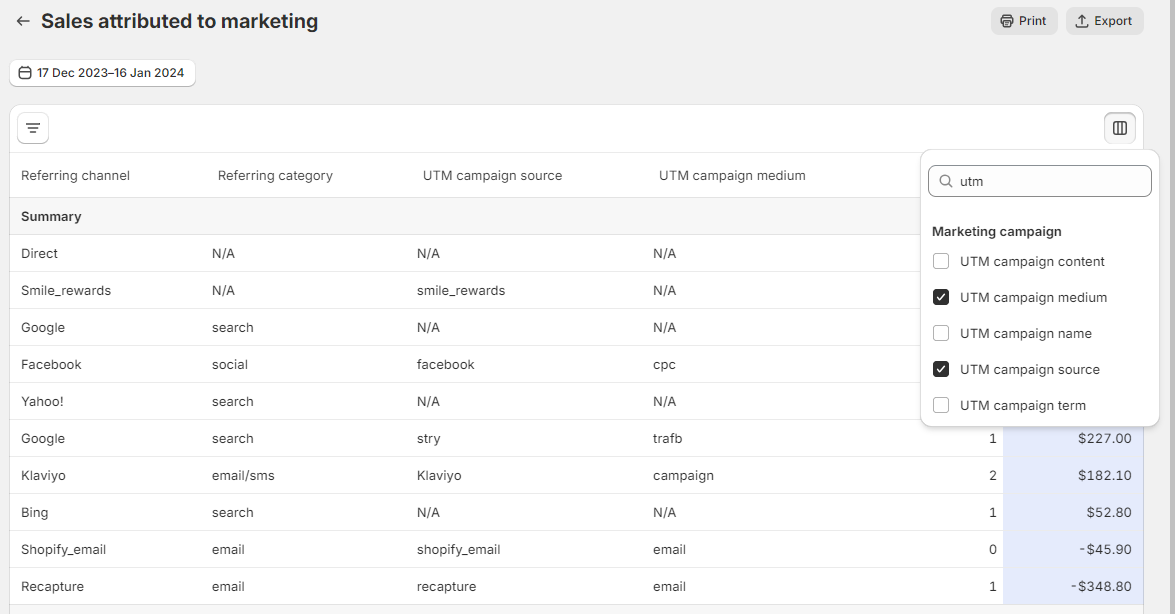Image resolution: width=1175 pixels, height=614 pixels.
Task: Sort by the Referring channel column header
Action: 75,176
